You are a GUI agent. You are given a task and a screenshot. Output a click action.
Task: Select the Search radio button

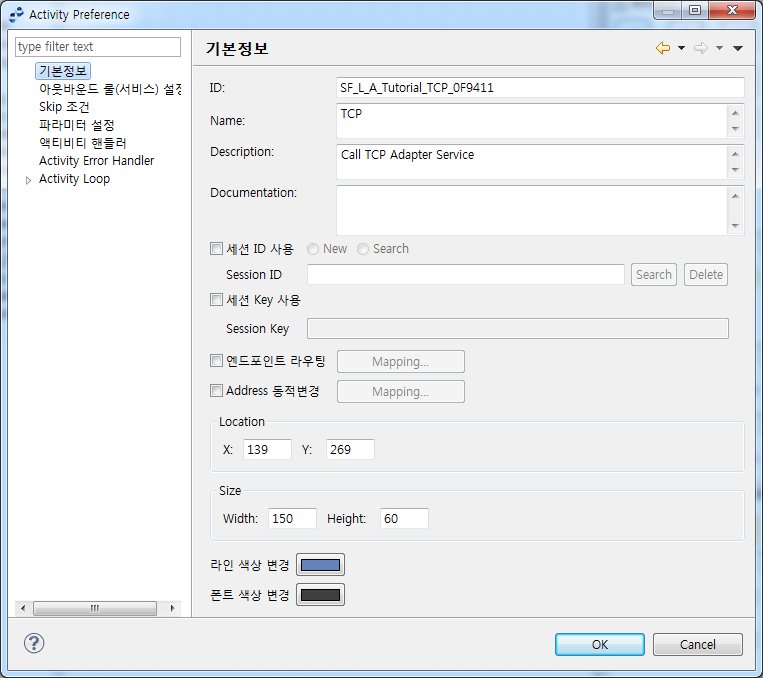(363, 249)
